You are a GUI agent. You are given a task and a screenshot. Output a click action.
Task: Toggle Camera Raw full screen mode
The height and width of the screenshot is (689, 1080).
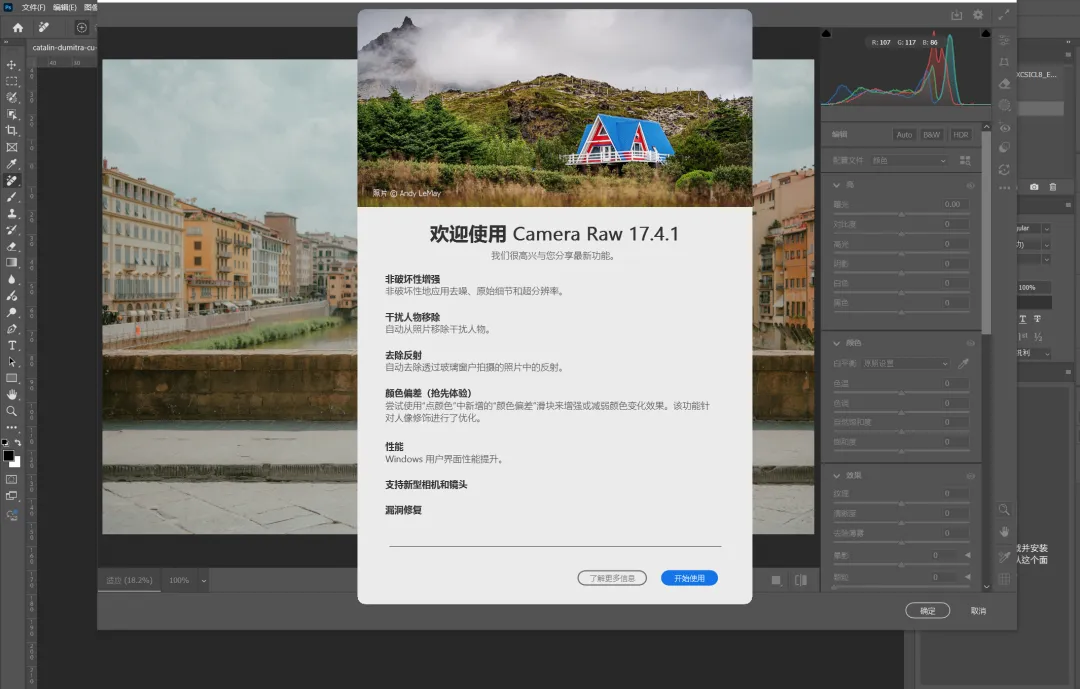pyautogui.click(x=1004, y=14)
